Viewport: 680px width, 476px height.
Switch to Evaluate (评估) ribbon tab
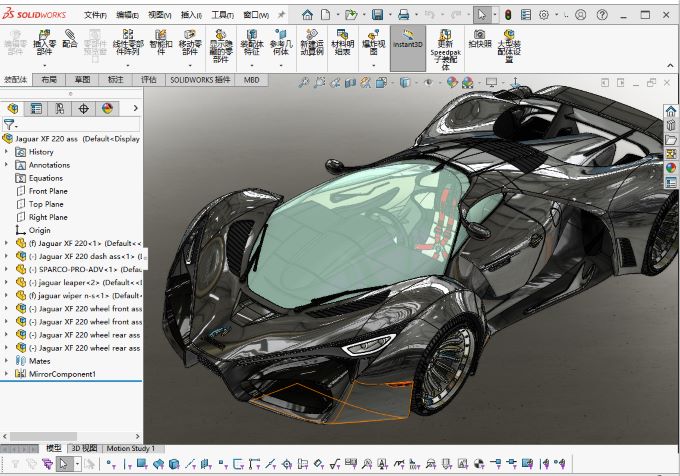coord(148,80)
